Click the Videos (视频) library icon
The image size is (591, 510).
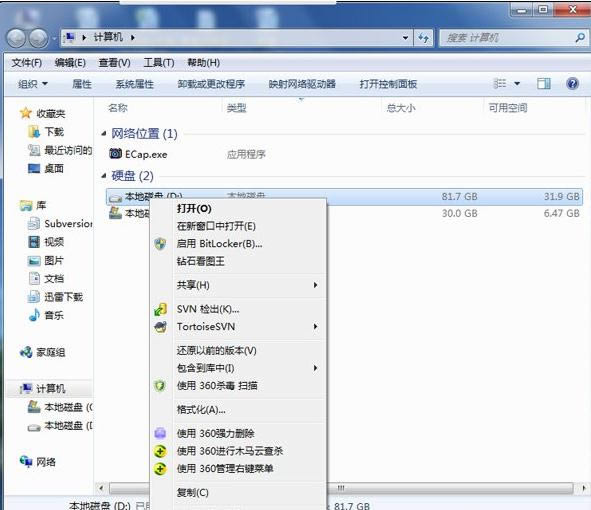[34, 242]
